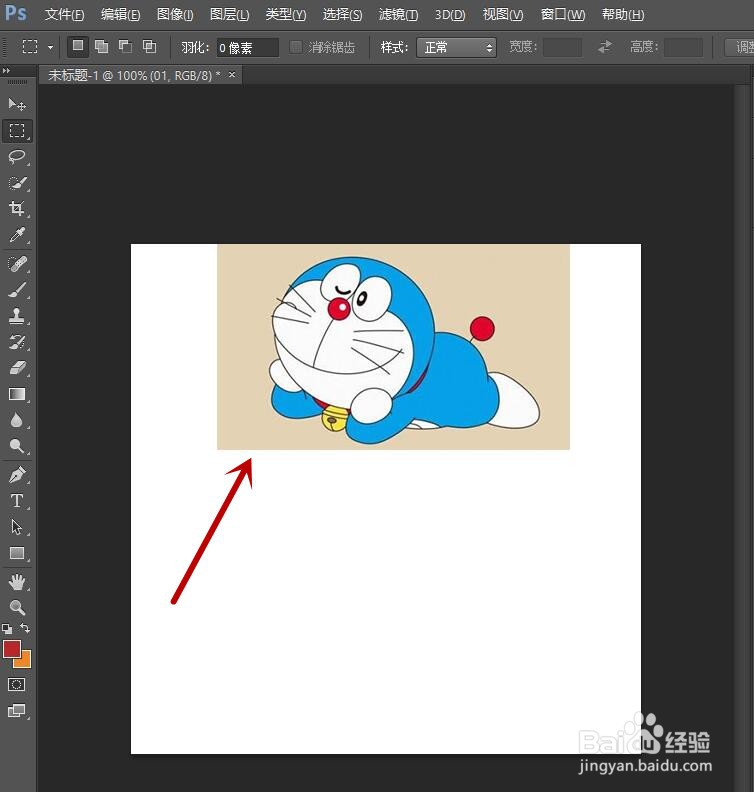Select the Crop tool
Image resolution: width=754 pixels, height=792 pixels.
[x=17, y=209]
